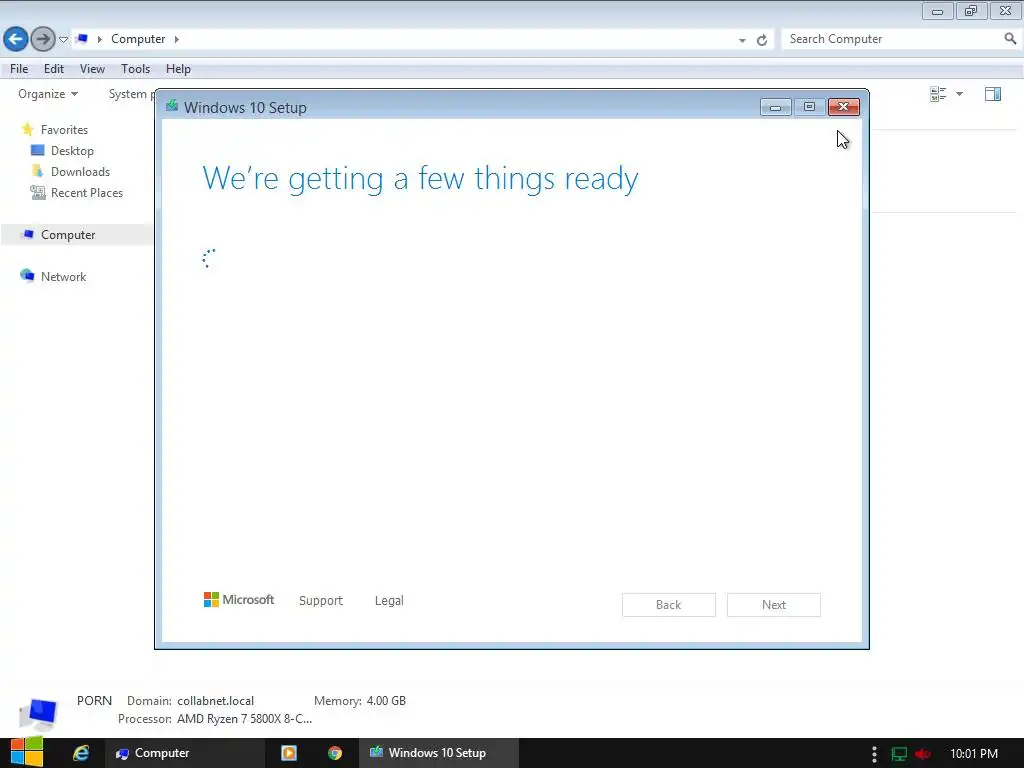Select Computer in the navigation pane
The height and width of the screenshot is (768, 1024).
click(68, 234)
